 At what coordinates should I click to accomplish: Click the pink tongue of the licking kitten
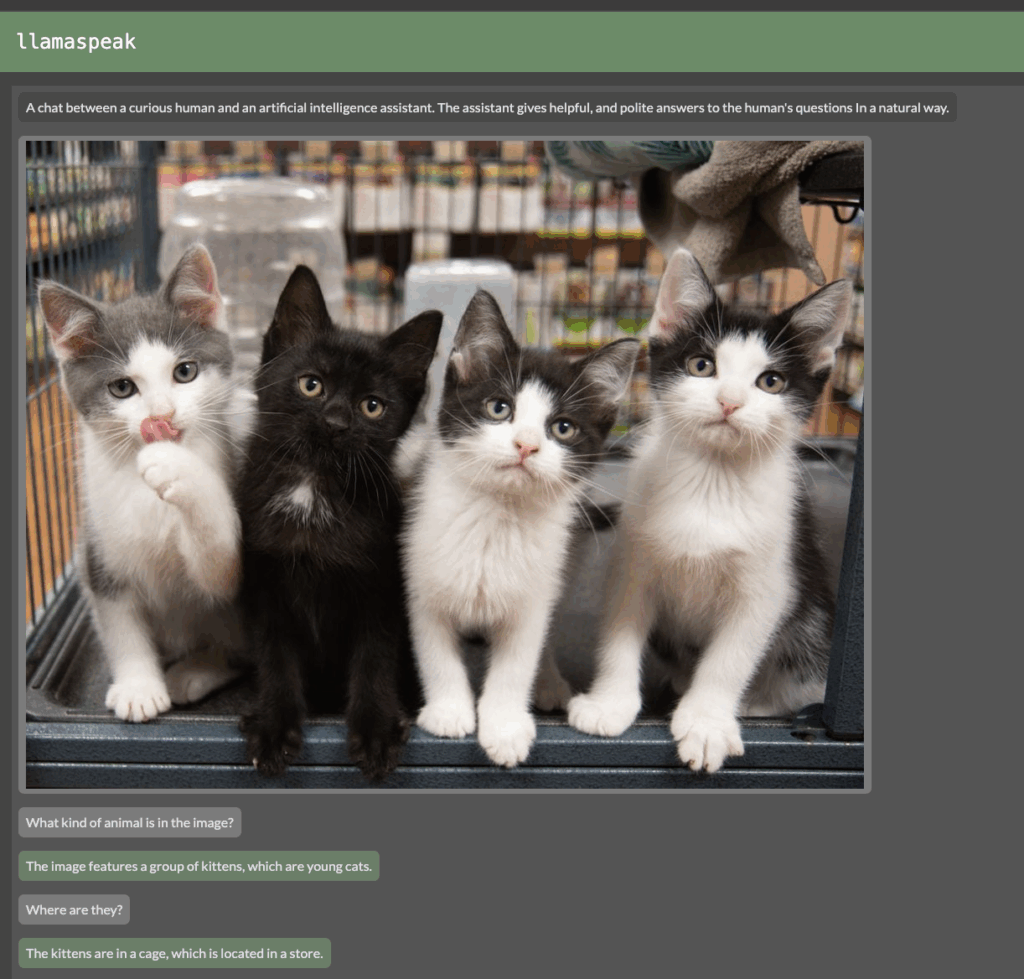point(159,430)
